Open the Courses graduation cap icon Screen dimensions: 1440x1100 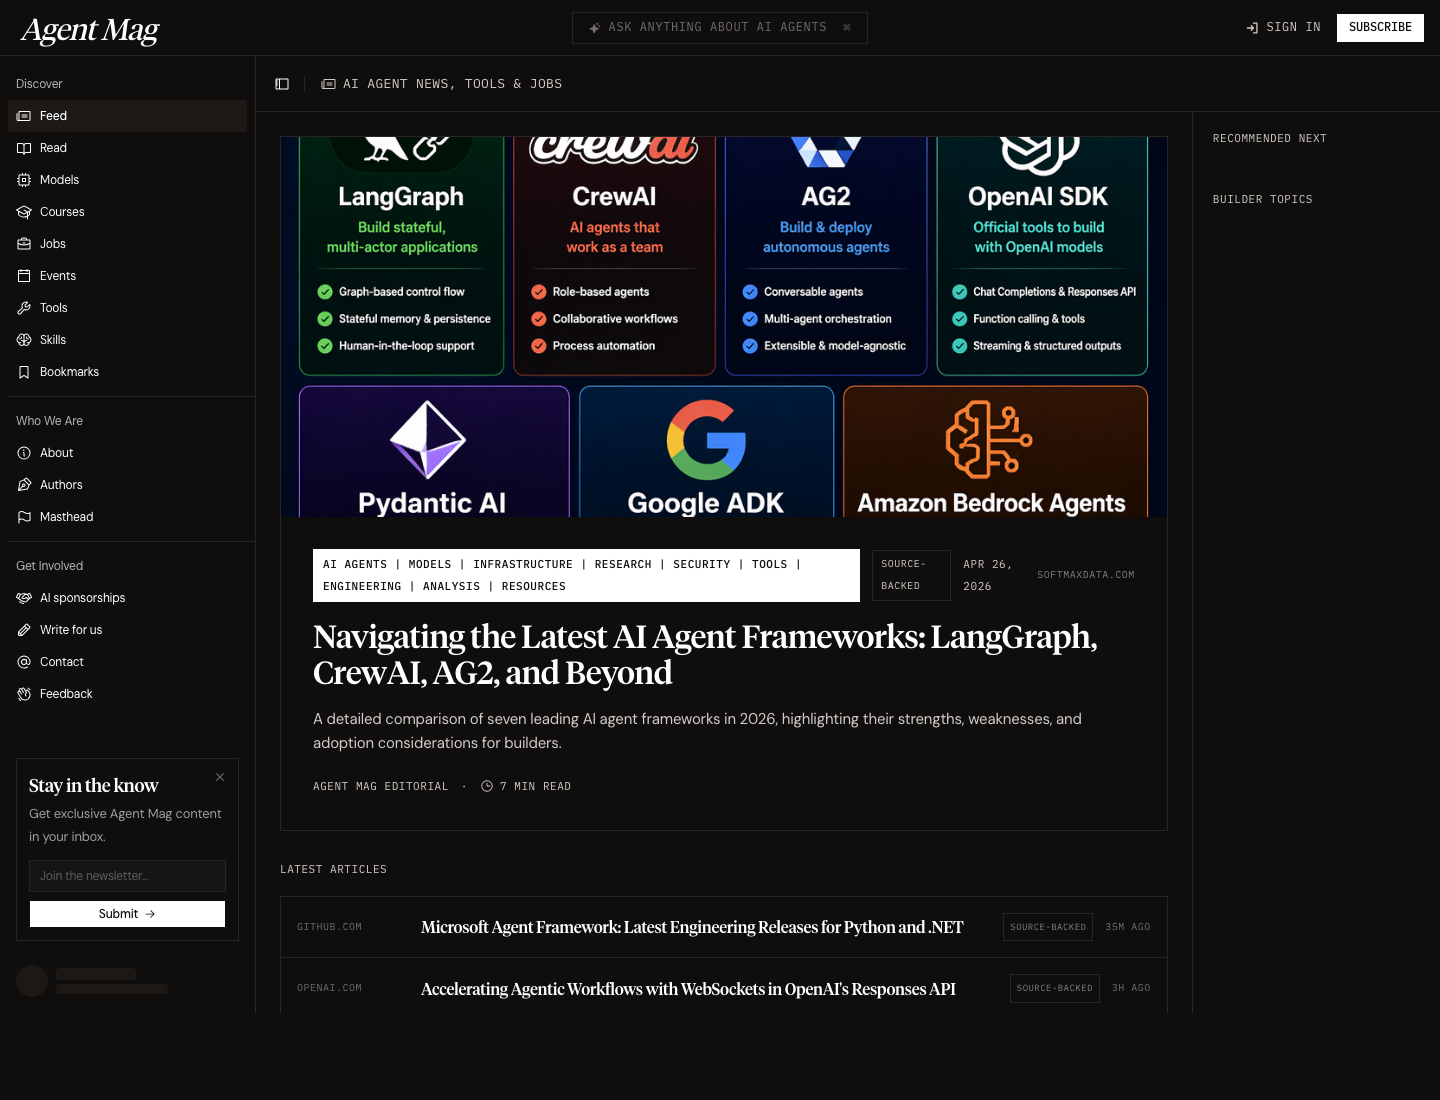[x=24, y=212]
